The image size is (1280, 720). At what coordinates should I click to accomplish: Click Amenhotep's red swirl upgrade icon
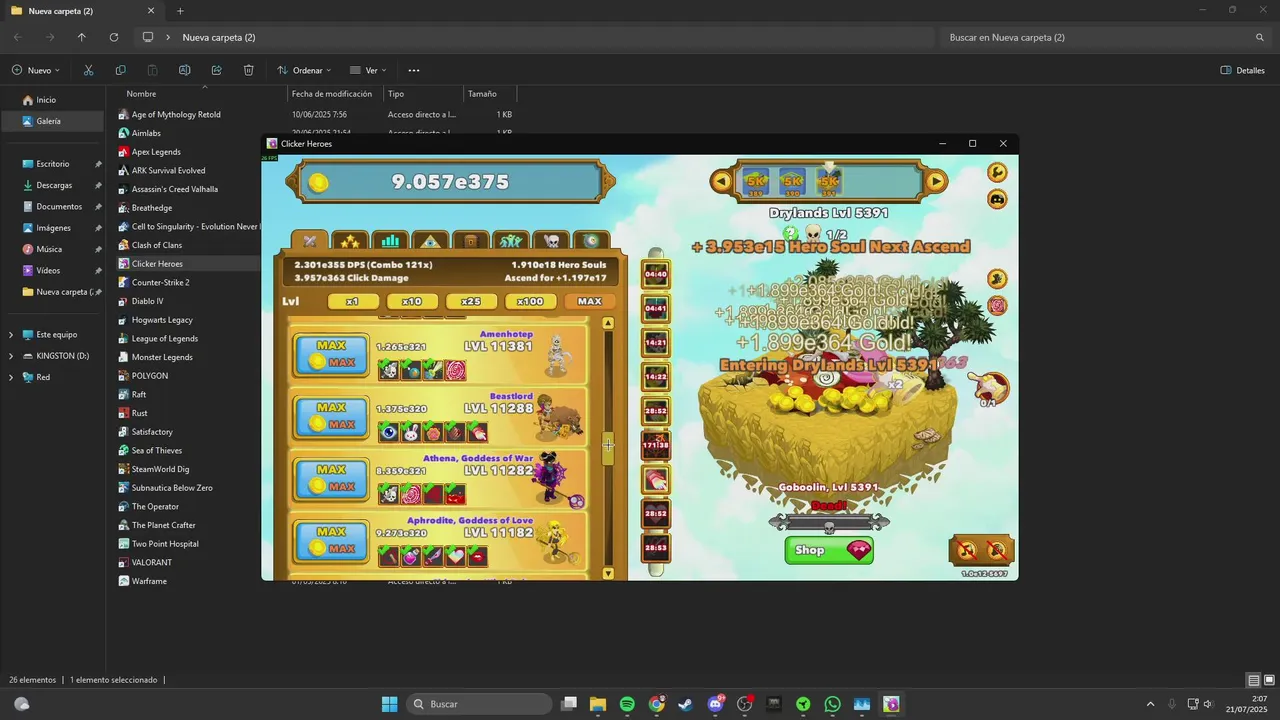tap(455, 370)
